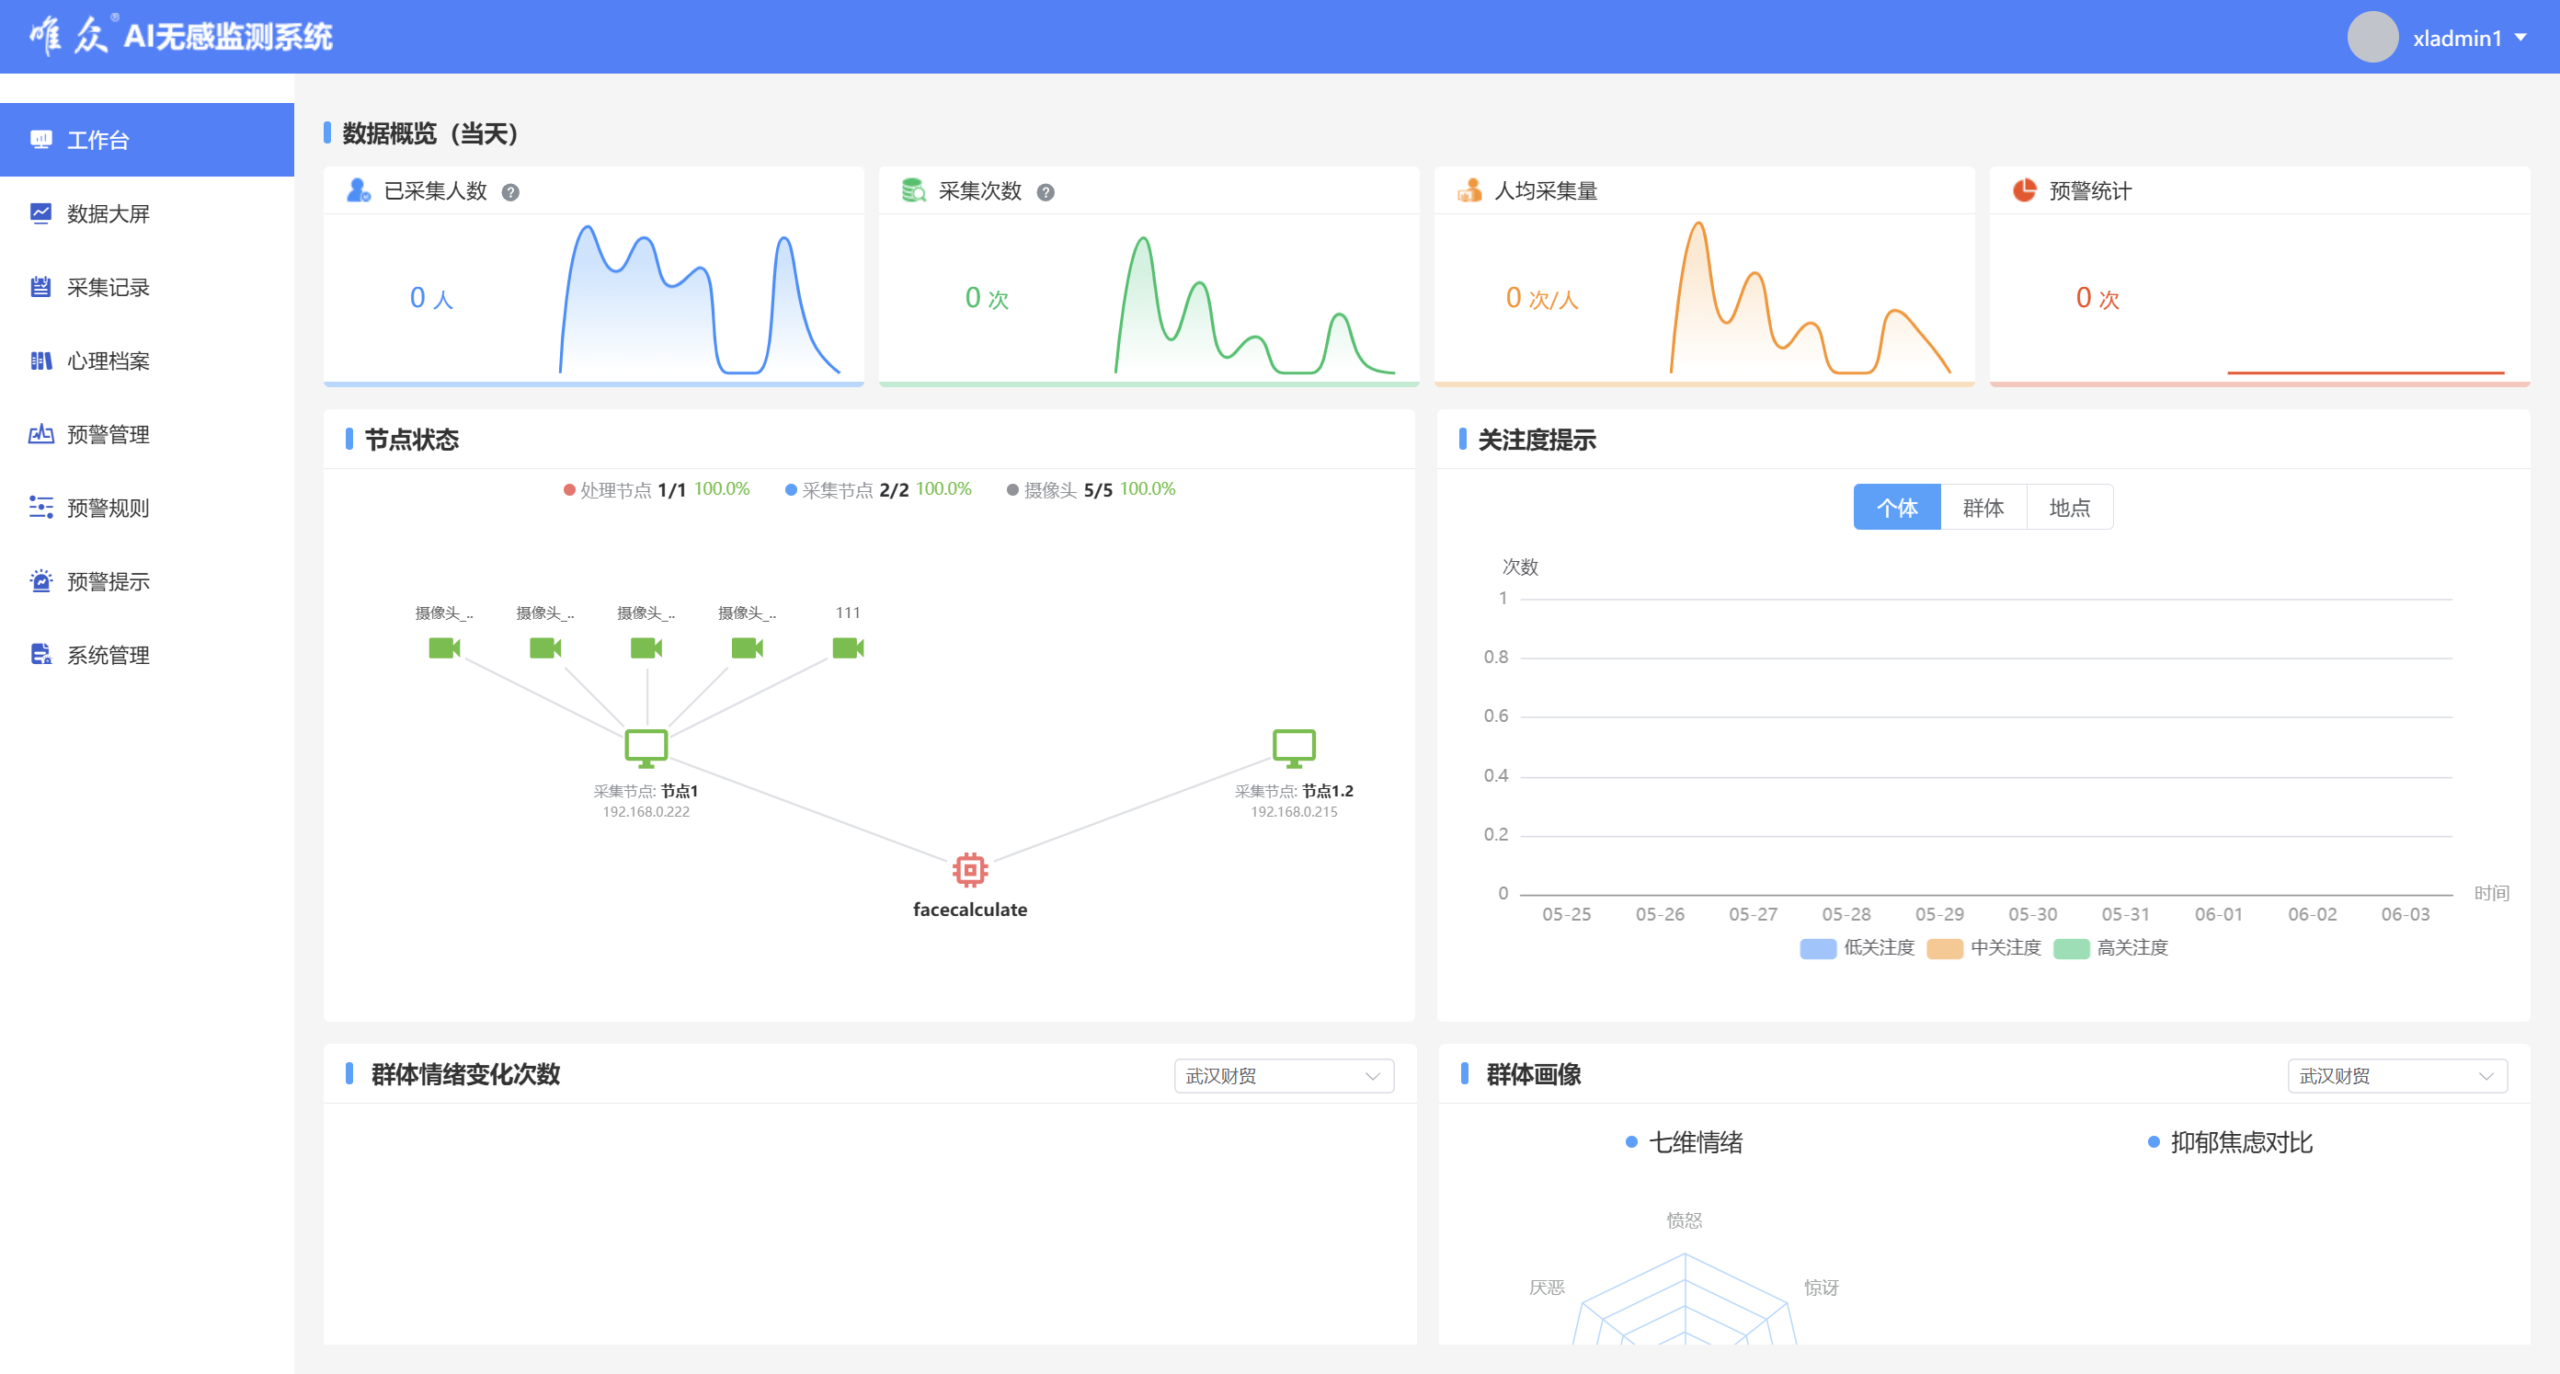The width and height of the screenshot is (2560, 1374).
Task: Click the 0 次/人 average value
Action: (x=1541, y=298)
